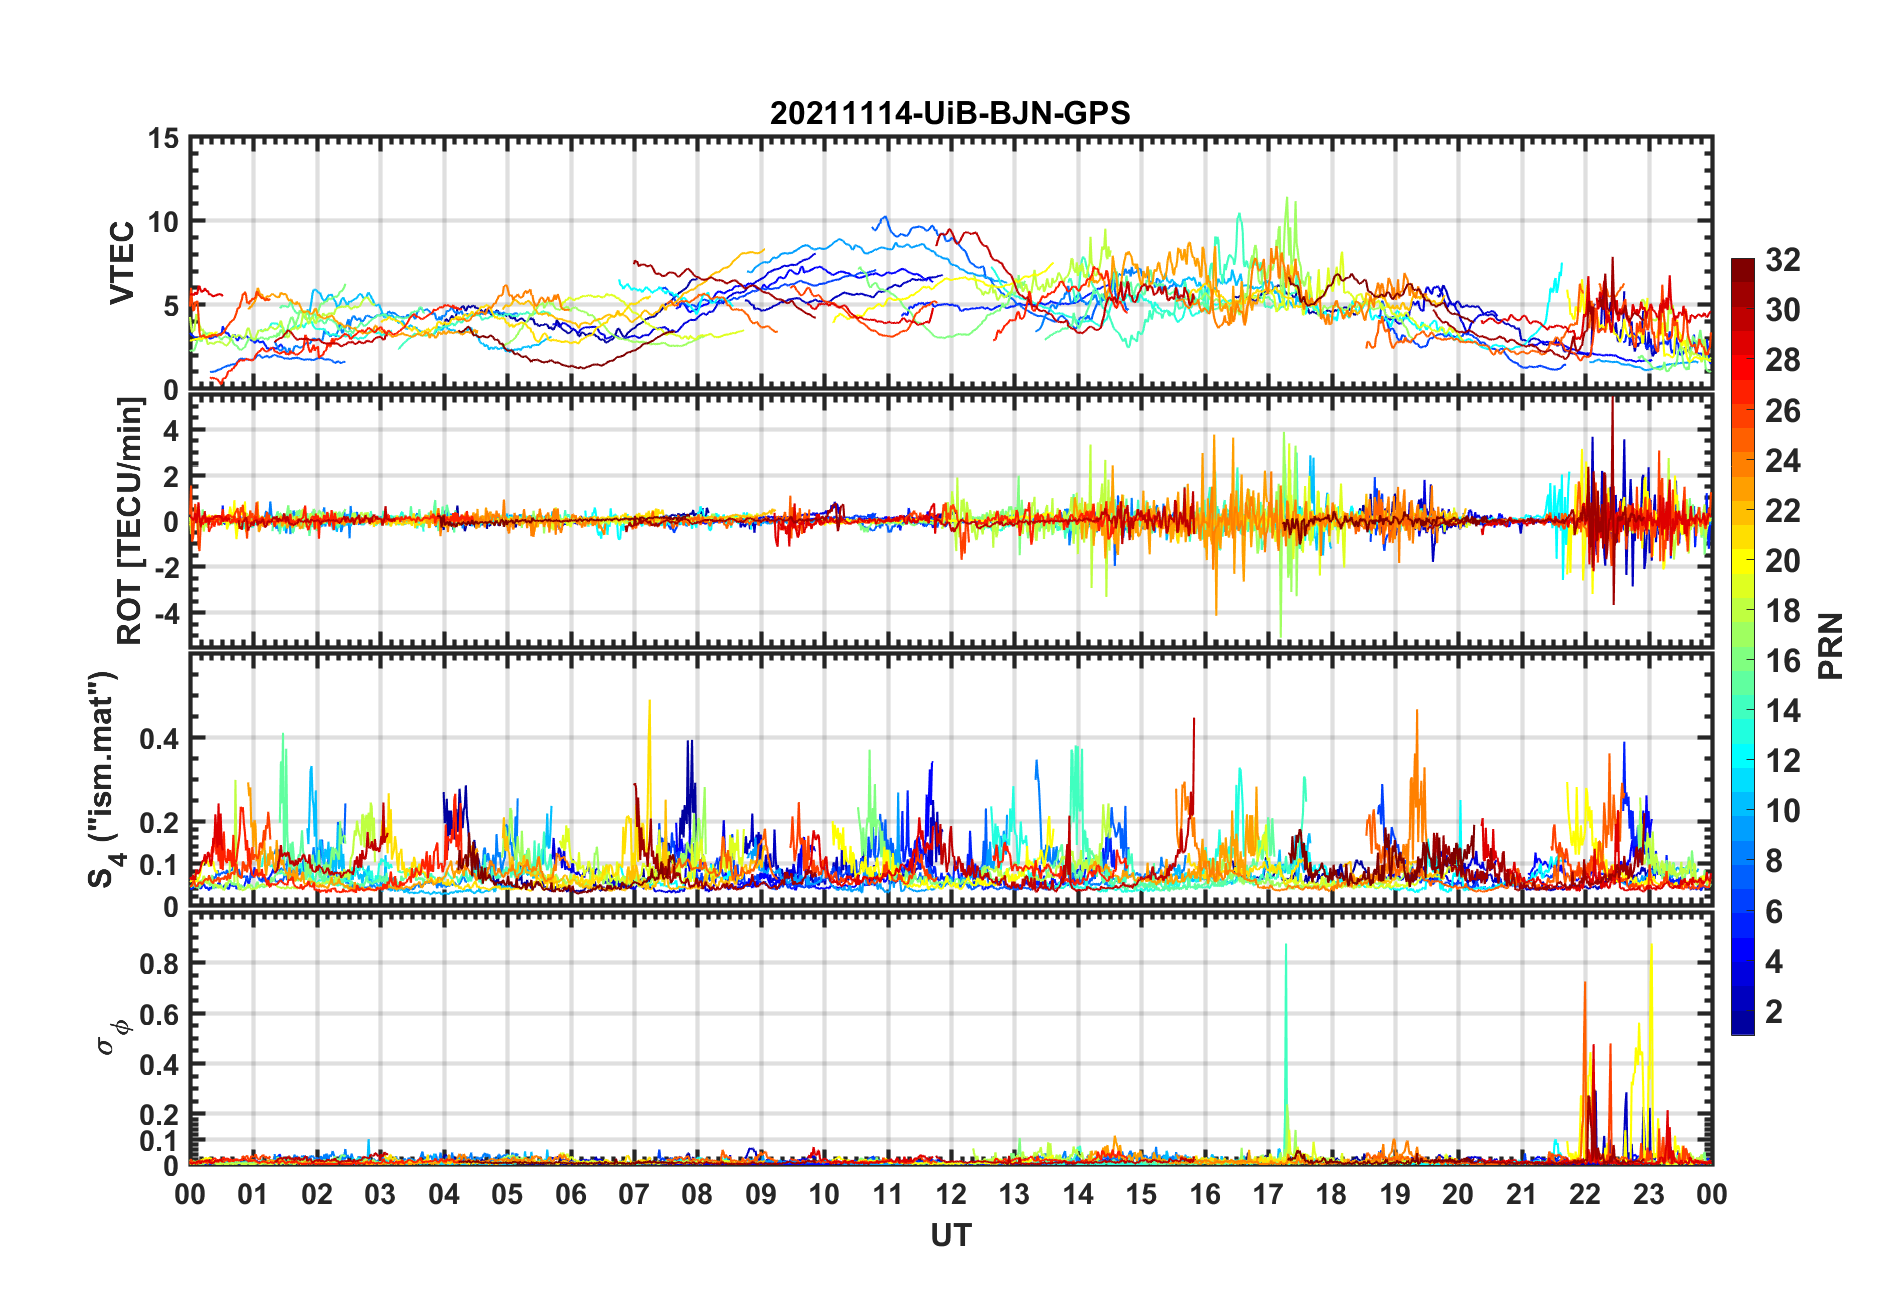The image size is (1902, 1292).
Task: Click x-axis hour tick 03
Action: tap(380, 1194)
